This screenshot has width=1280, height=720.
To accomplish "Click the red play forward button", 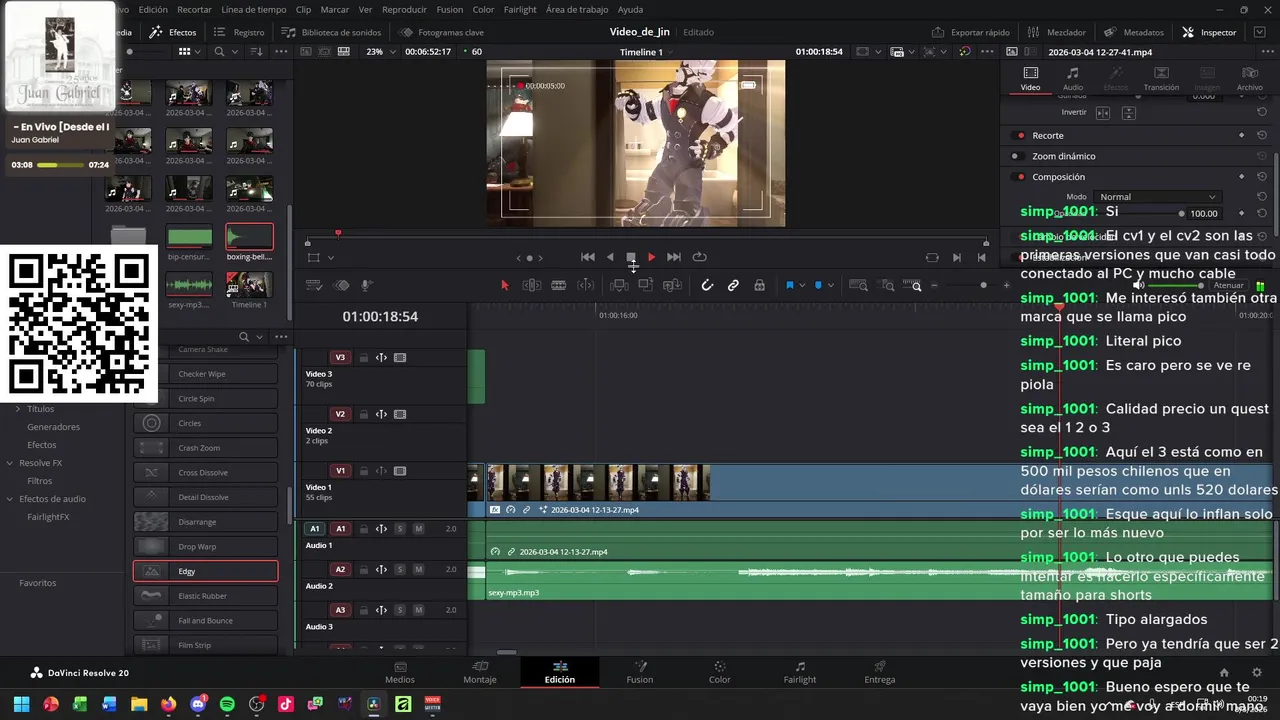I will pyautogui.click(x=651, y=257).
